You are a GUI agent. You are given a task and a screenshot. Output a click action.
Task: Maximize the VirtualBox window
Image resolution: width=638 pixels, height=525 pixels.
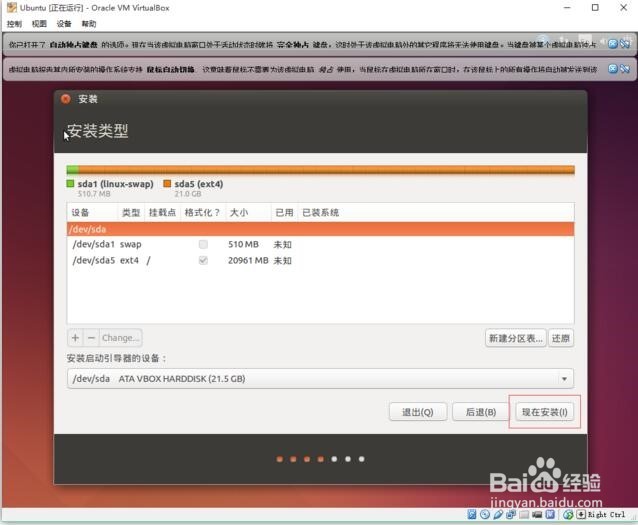tap(595, 7)
